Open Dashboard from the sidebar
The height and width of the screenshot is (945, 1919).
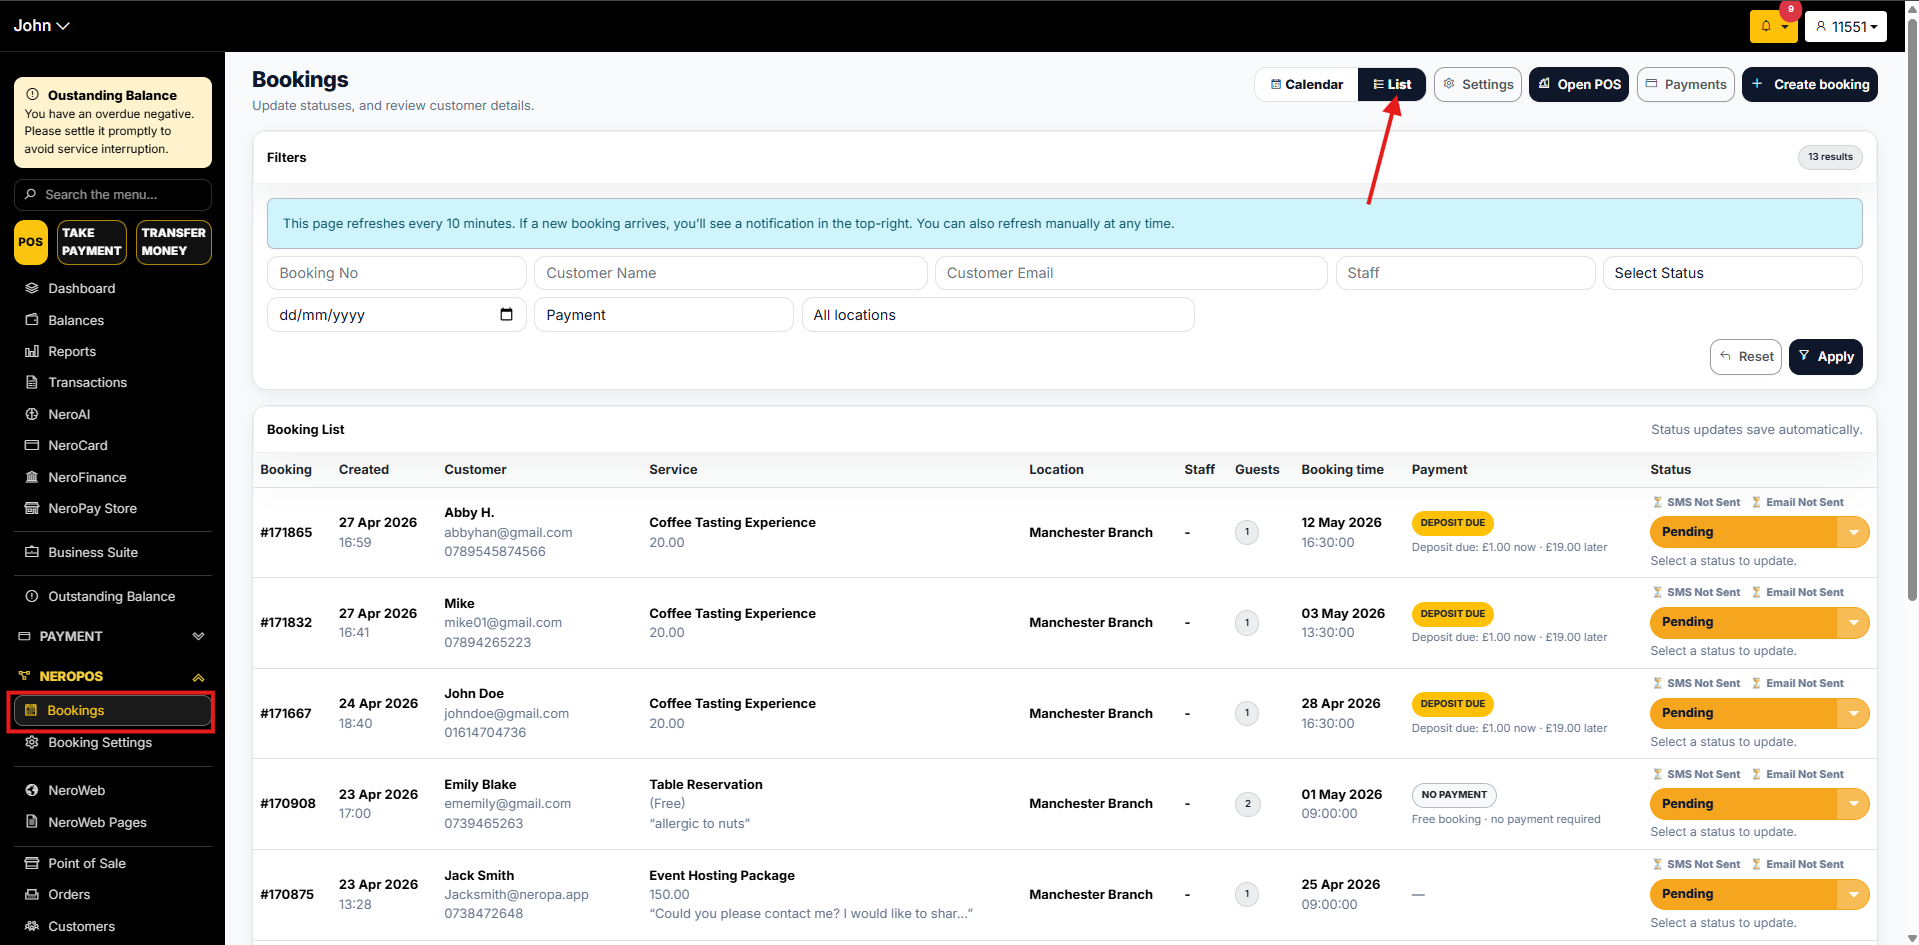(x=81, y=288)
